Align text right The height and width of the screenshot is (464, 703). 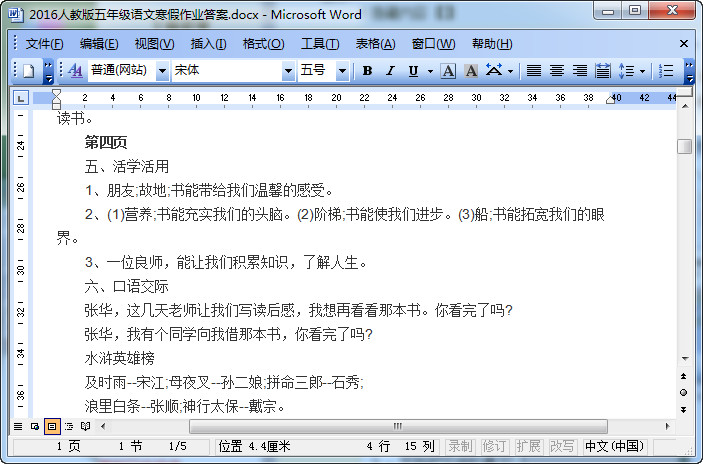tap(580, 71)
